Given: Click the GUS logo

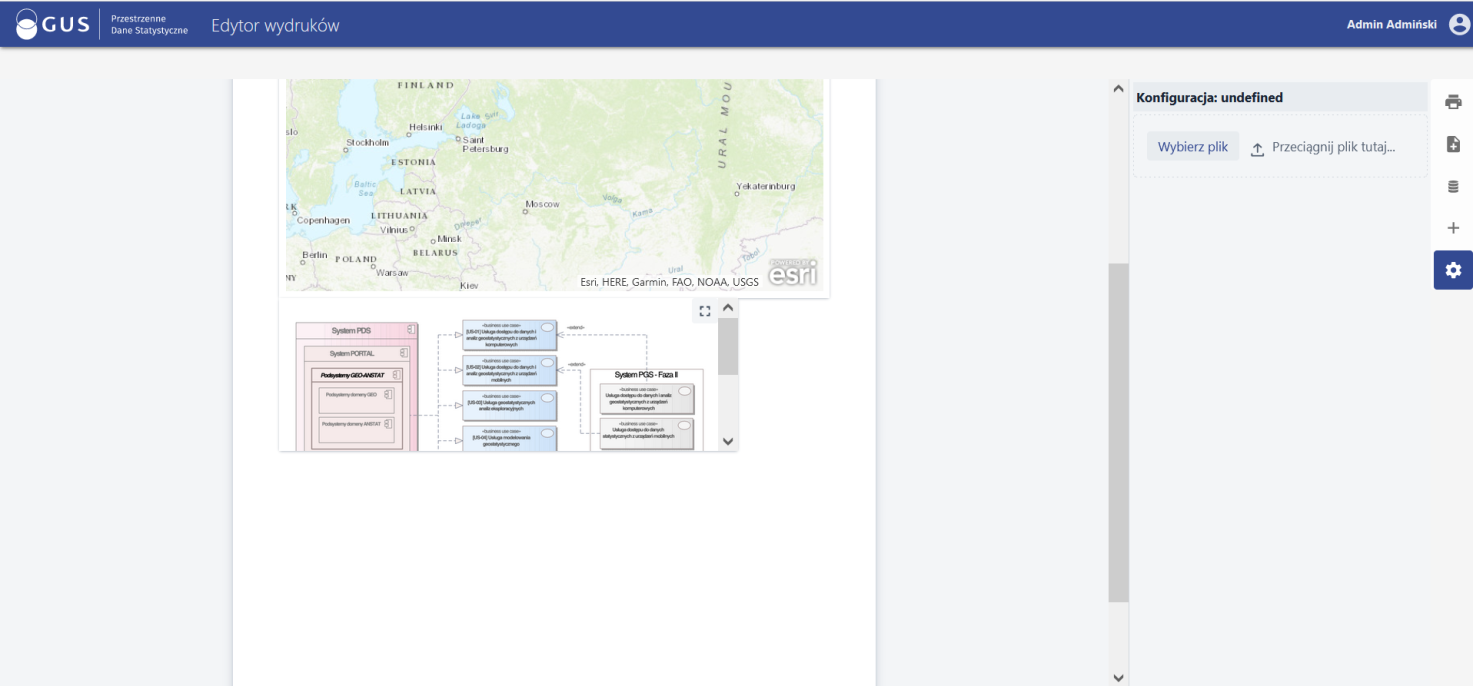Looking at the screenshot, I should coord(53,25).
